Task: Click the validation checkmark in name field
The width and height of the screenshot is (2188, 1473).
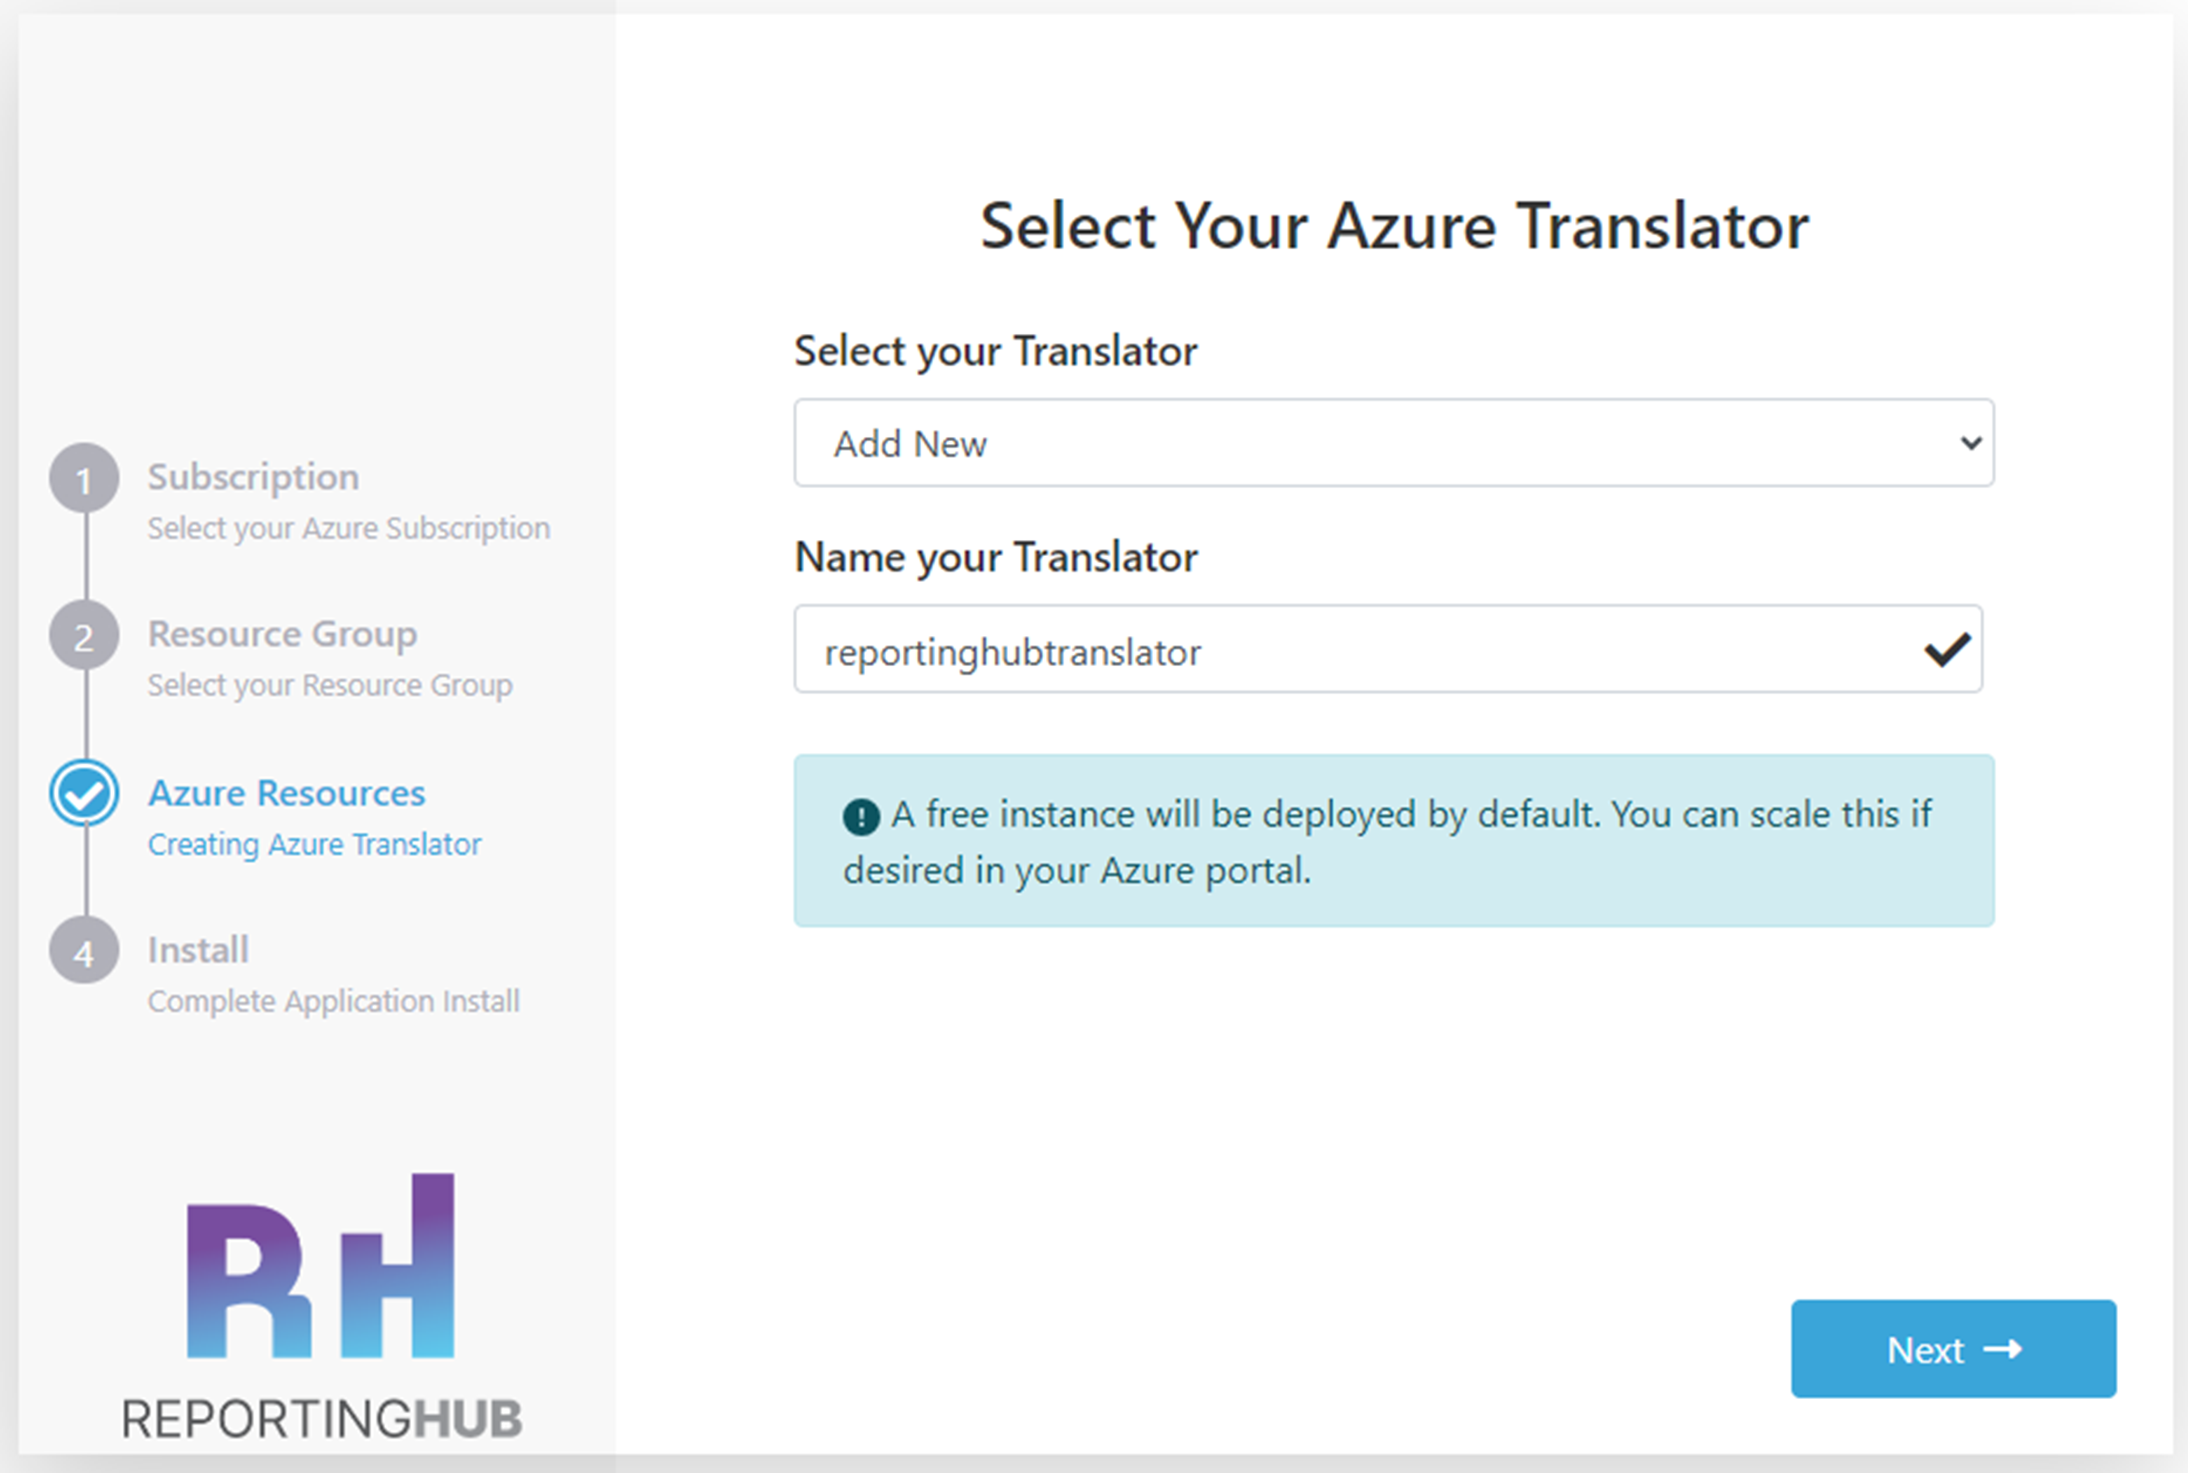Action: [x=1946, y=650]
